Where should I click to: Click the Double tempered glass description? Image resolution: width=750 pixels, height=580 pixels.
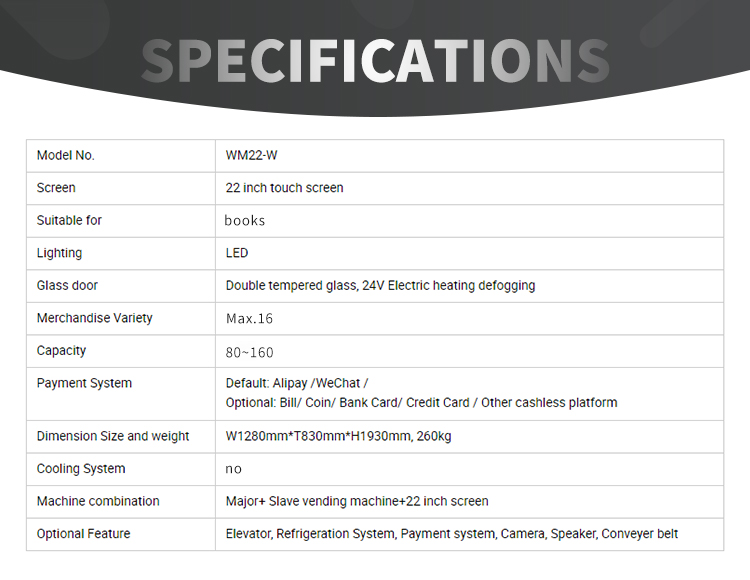pyautogui.click(x=380, y=285)
